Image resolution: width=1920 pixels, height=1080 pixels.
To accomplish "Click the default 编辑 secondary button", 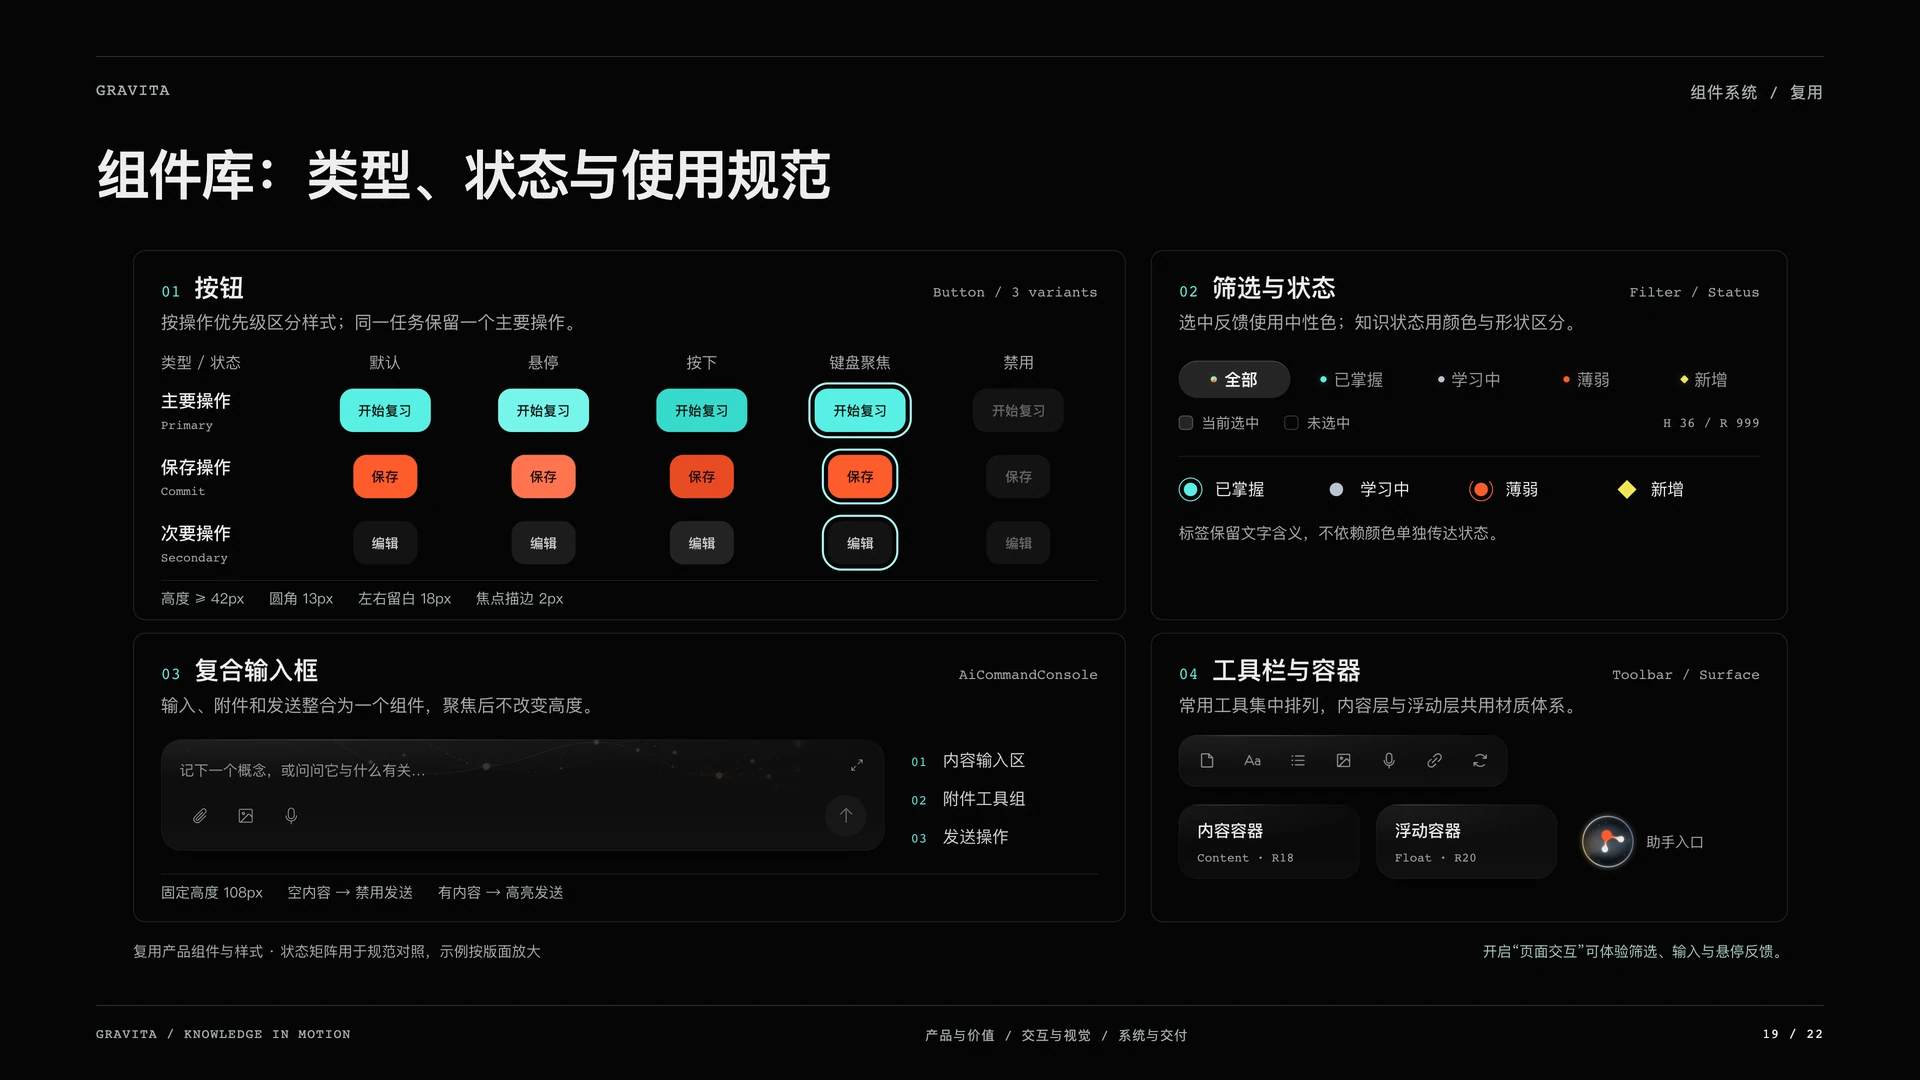I will 385,543.
